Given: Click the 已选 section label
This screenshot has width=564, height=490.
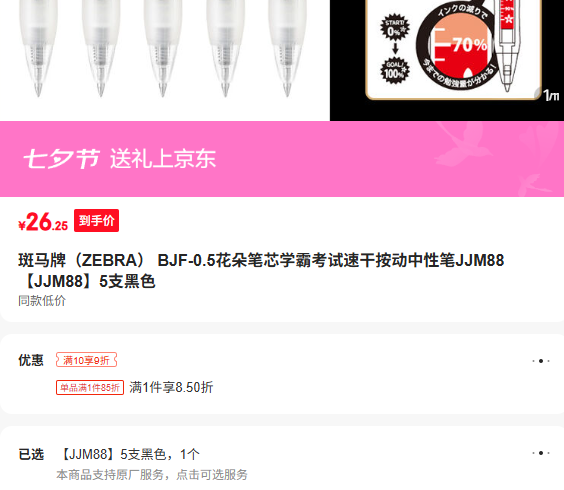Looking at the screenshot, I should 31,454.
